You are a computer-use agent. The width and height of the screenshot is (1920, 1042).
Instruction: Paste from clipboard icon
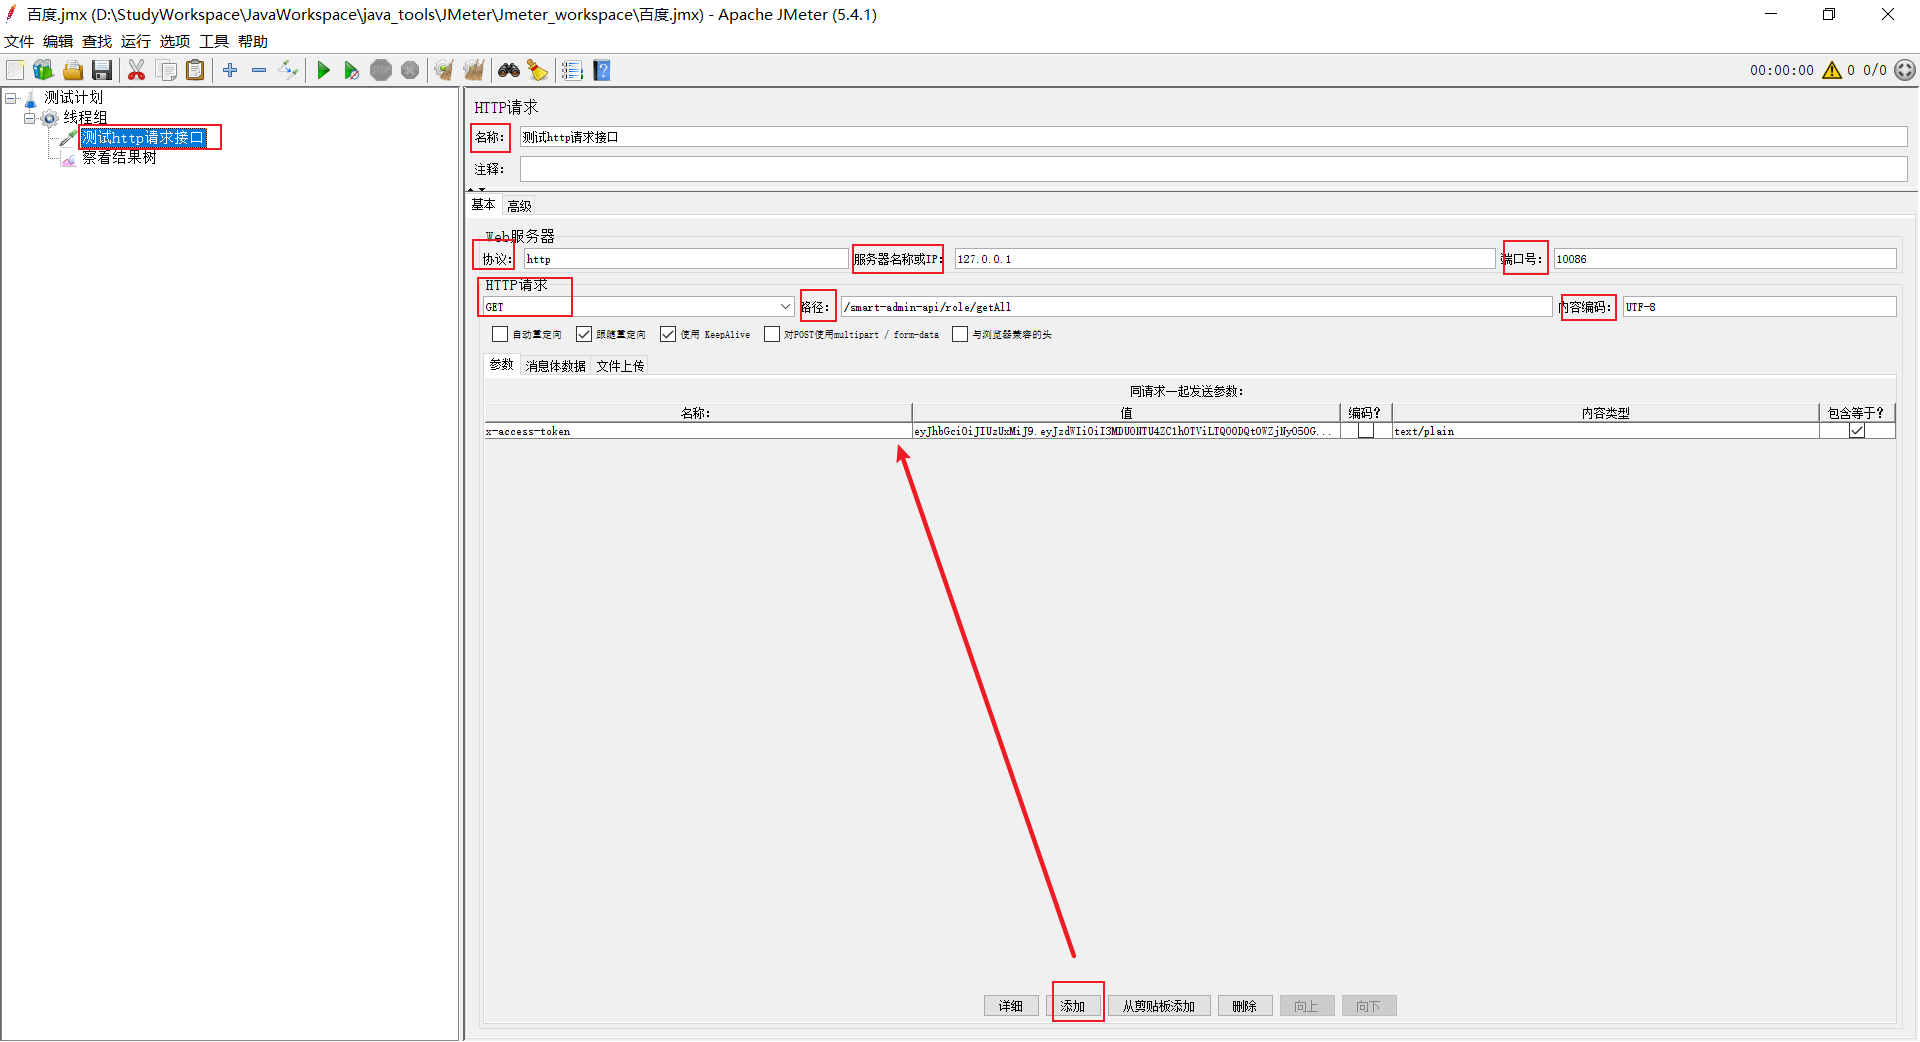(196, 70)
